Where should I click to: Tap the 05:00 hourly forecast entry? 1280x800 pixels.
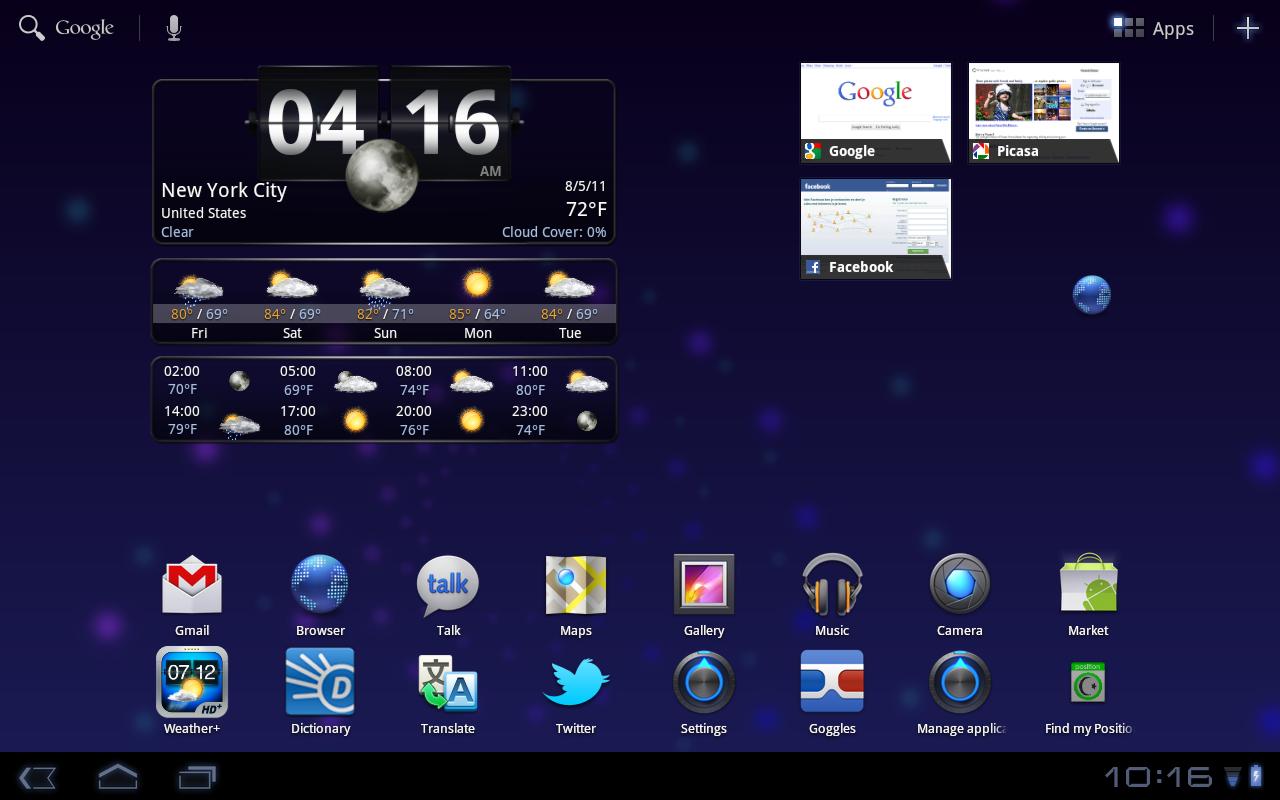click(x=328, y=380)
